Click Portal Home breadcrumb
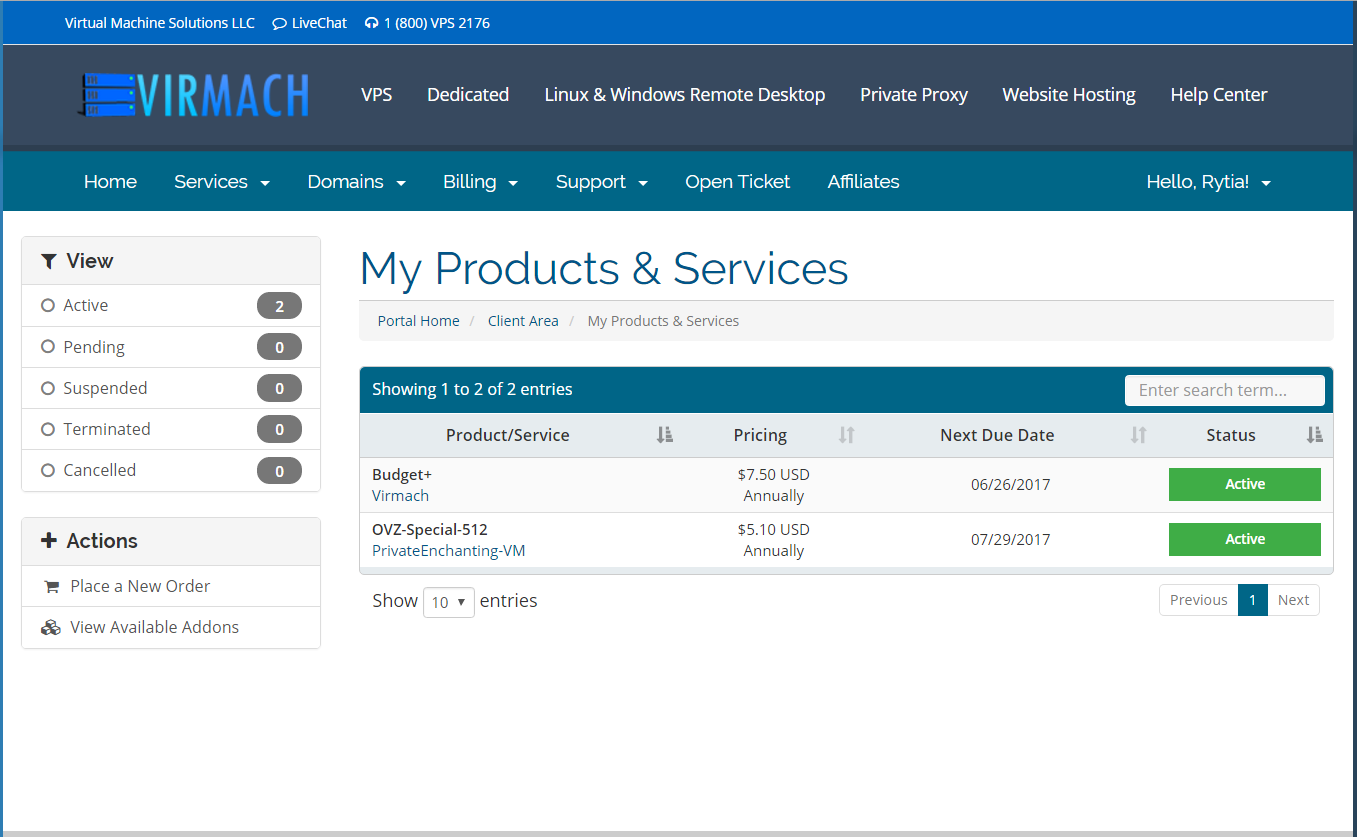The image size is (1357, 837). coord(419,321)
